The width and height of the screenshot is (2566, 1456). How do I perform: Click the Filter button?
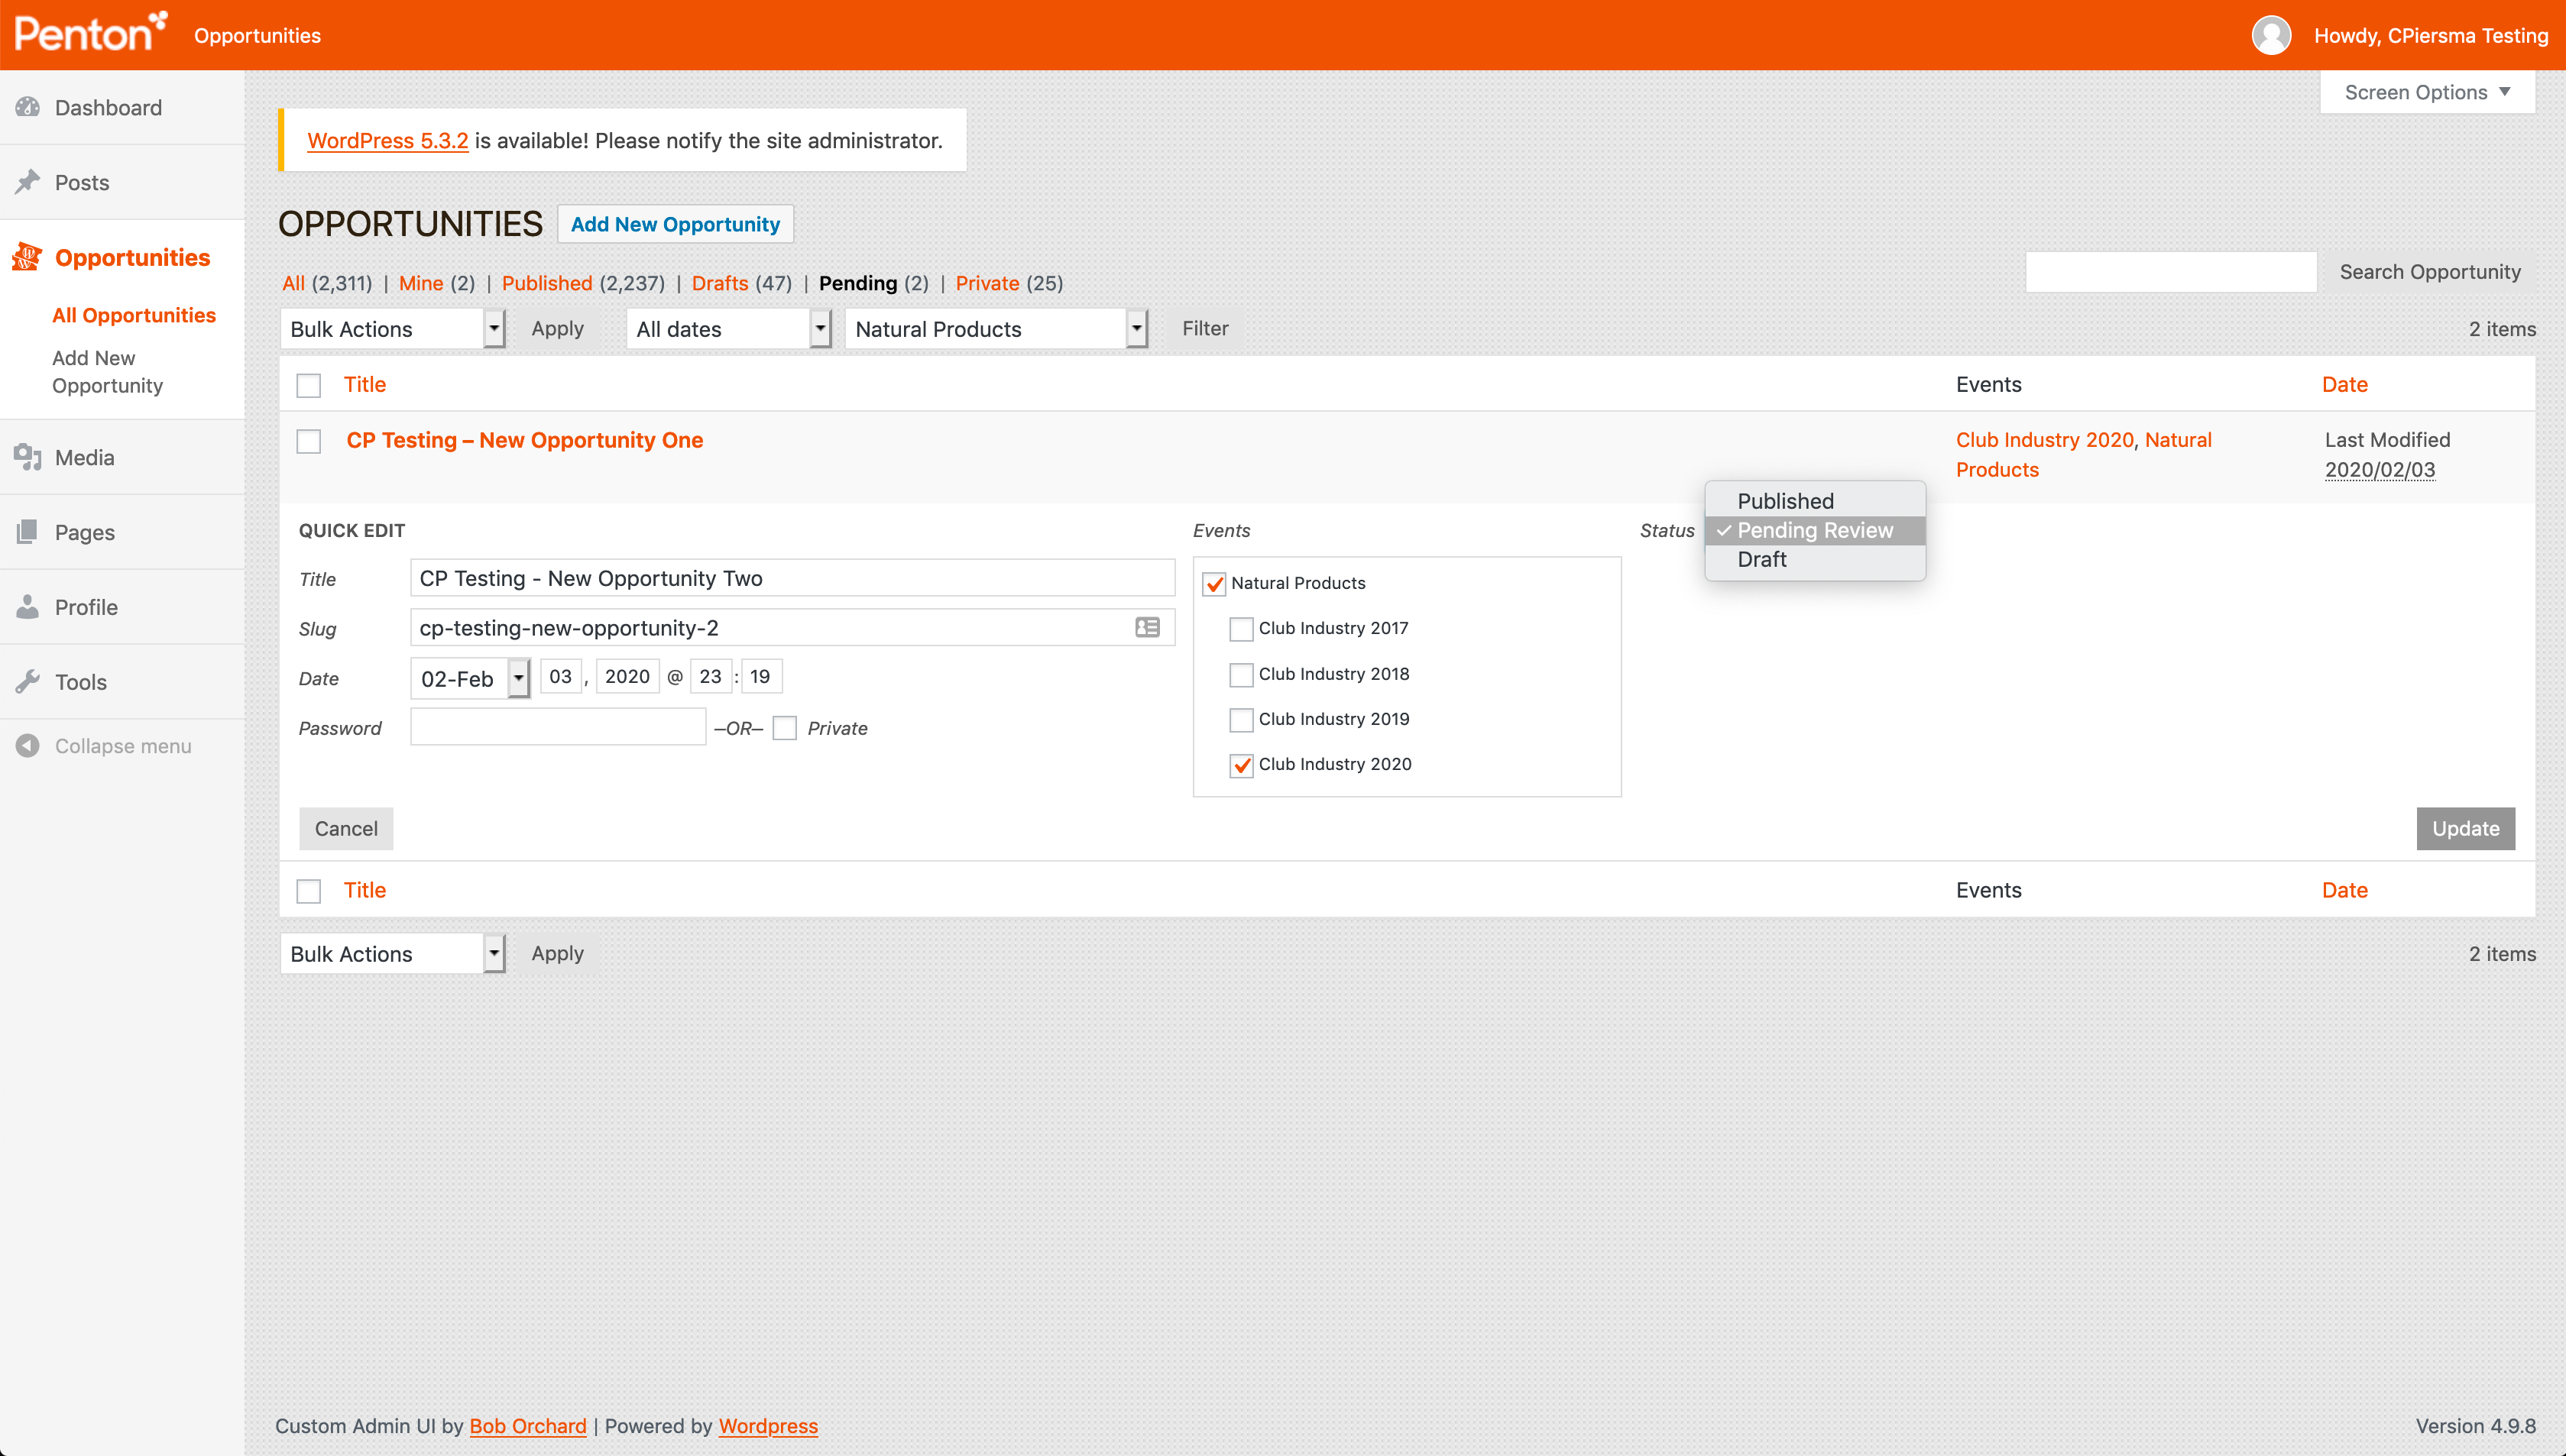coord(1205,328)
